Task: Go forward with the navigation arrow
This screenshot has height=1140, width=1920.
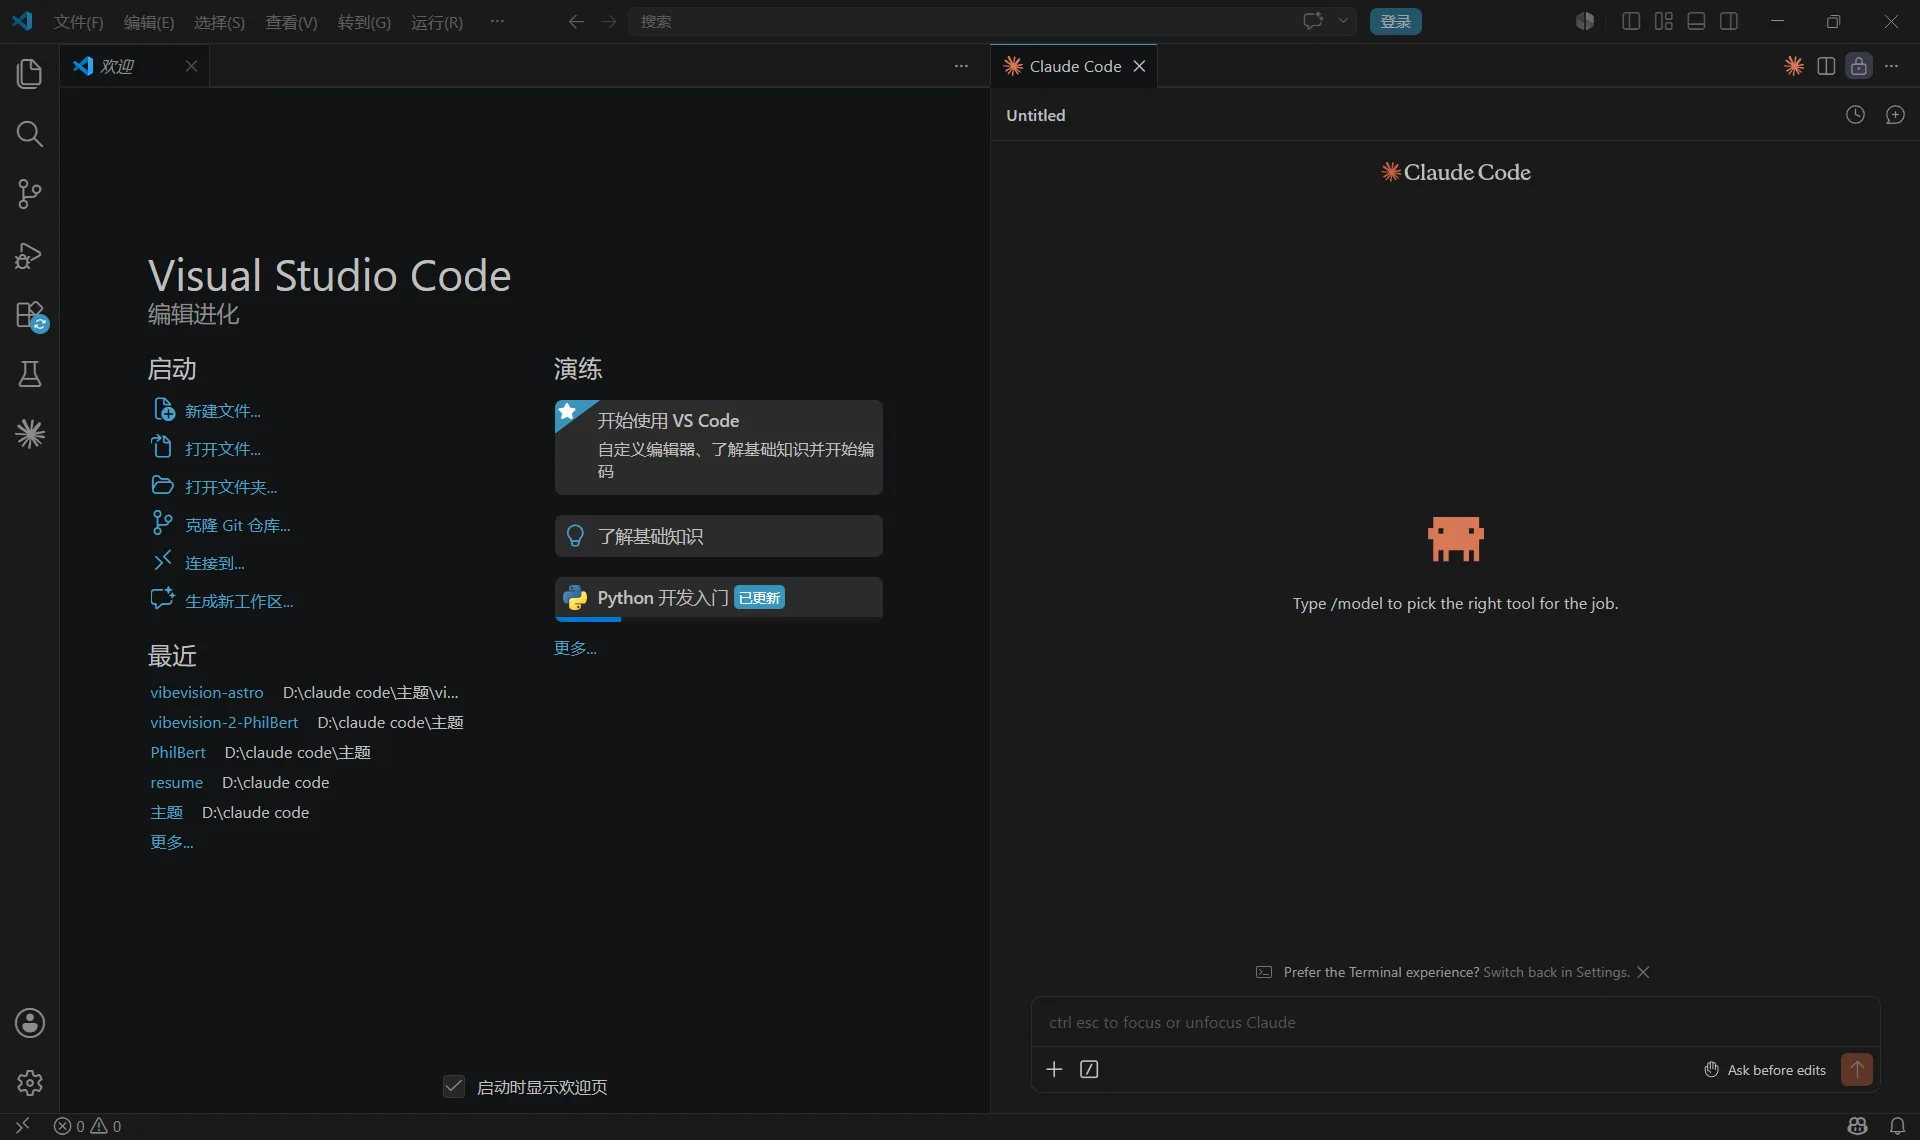Action: click(x=609, y=21)
